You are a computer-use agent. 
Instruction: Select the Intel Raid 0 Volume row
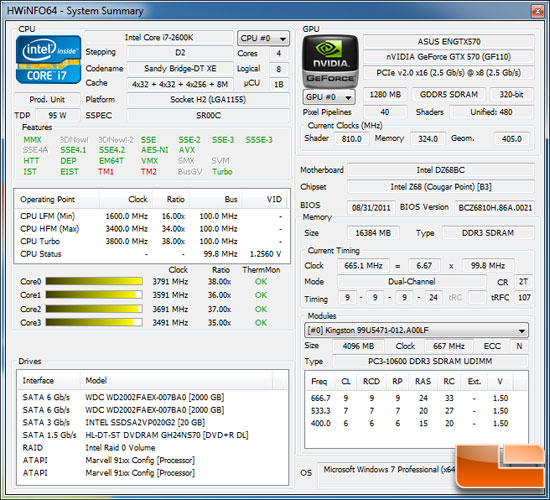153,448
